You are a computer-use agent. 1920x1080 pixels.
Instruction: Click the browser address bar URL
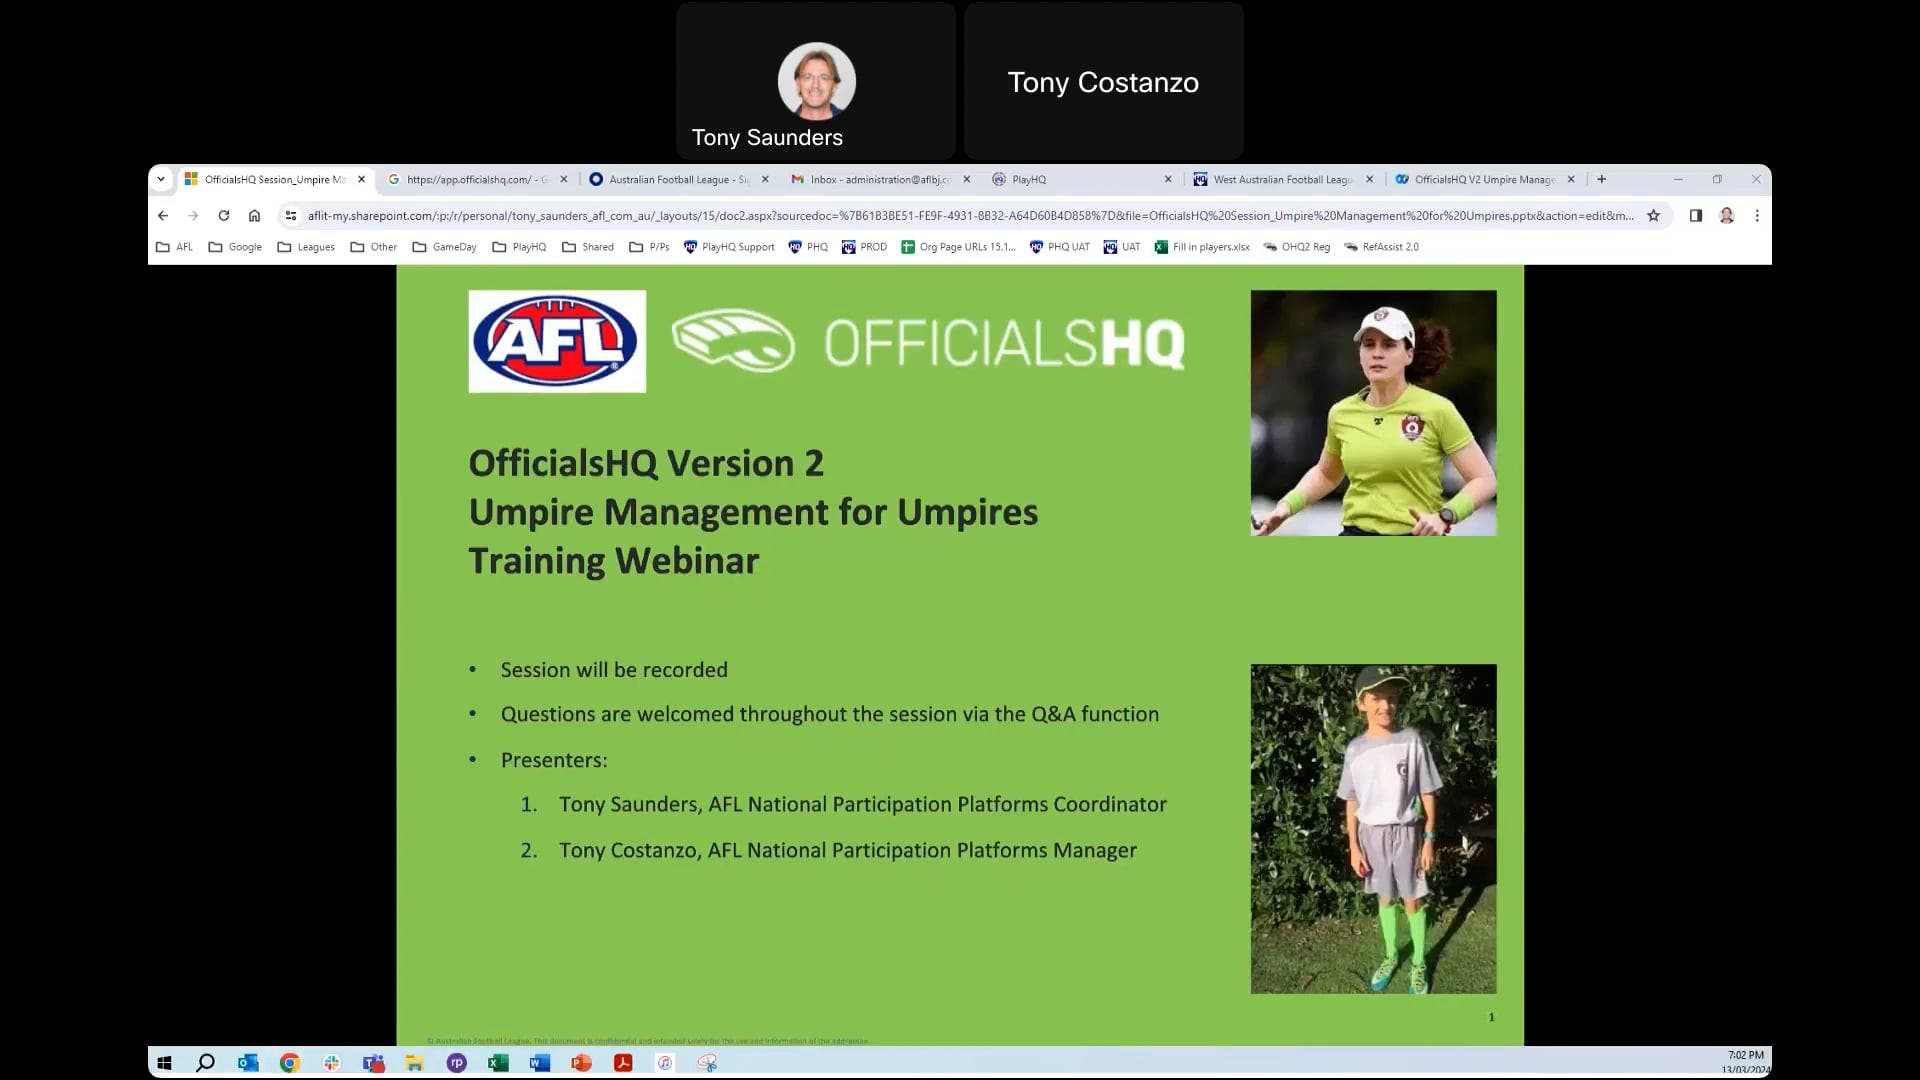(x=970, y=215)
